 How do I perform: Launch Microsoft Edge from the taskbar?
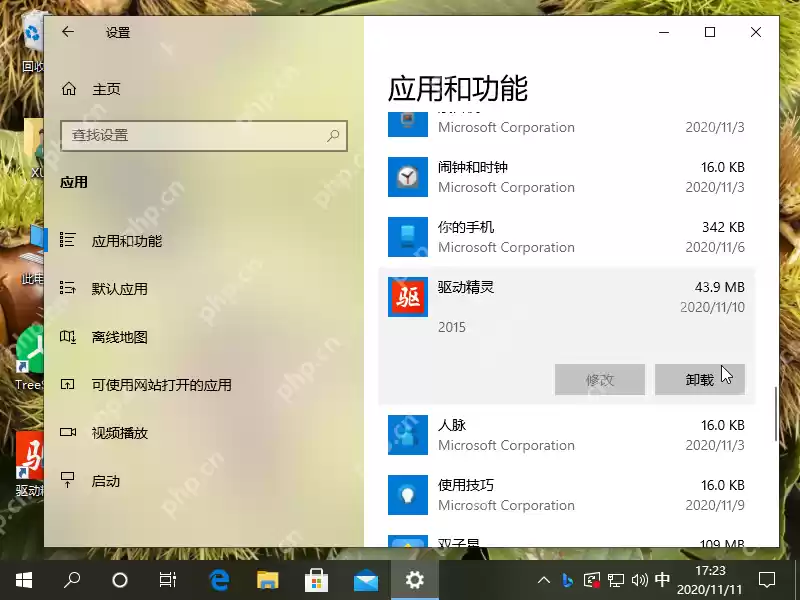[x=219, y=578]
